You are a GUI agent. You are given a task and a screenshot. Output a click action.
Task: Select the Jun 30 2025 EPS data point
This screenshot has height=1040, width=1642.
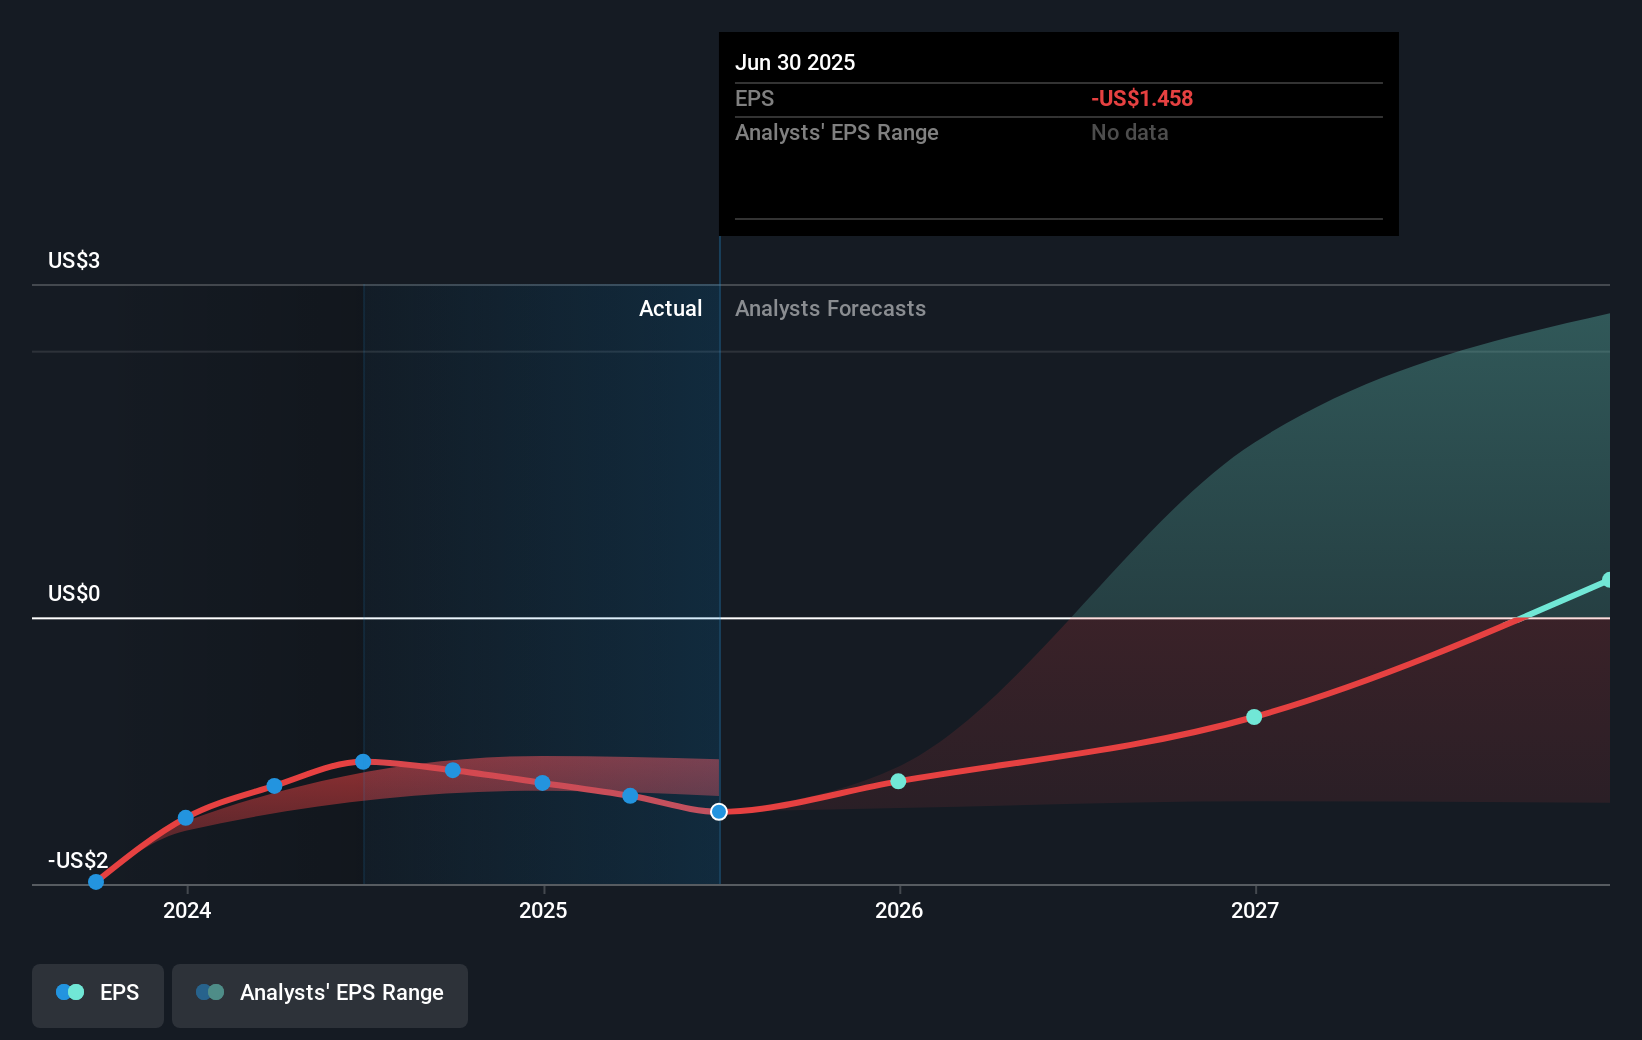tap(719, 811)
